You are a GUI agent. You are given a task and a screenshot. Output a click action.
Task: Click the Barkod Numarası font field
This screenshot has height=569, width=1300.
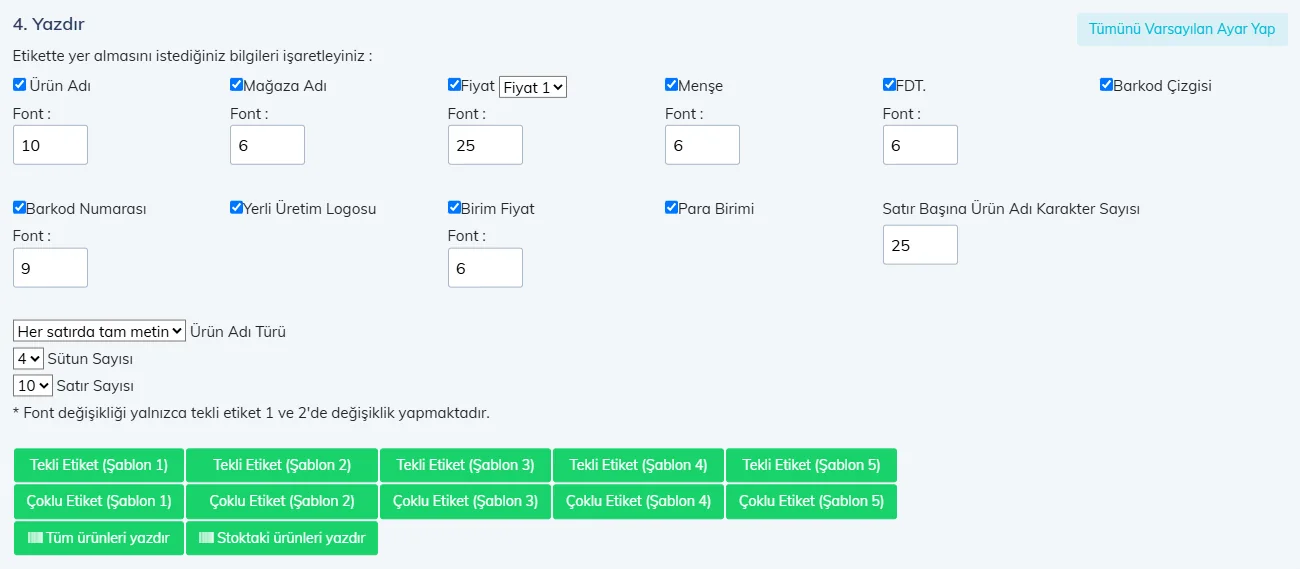[50, 268]
